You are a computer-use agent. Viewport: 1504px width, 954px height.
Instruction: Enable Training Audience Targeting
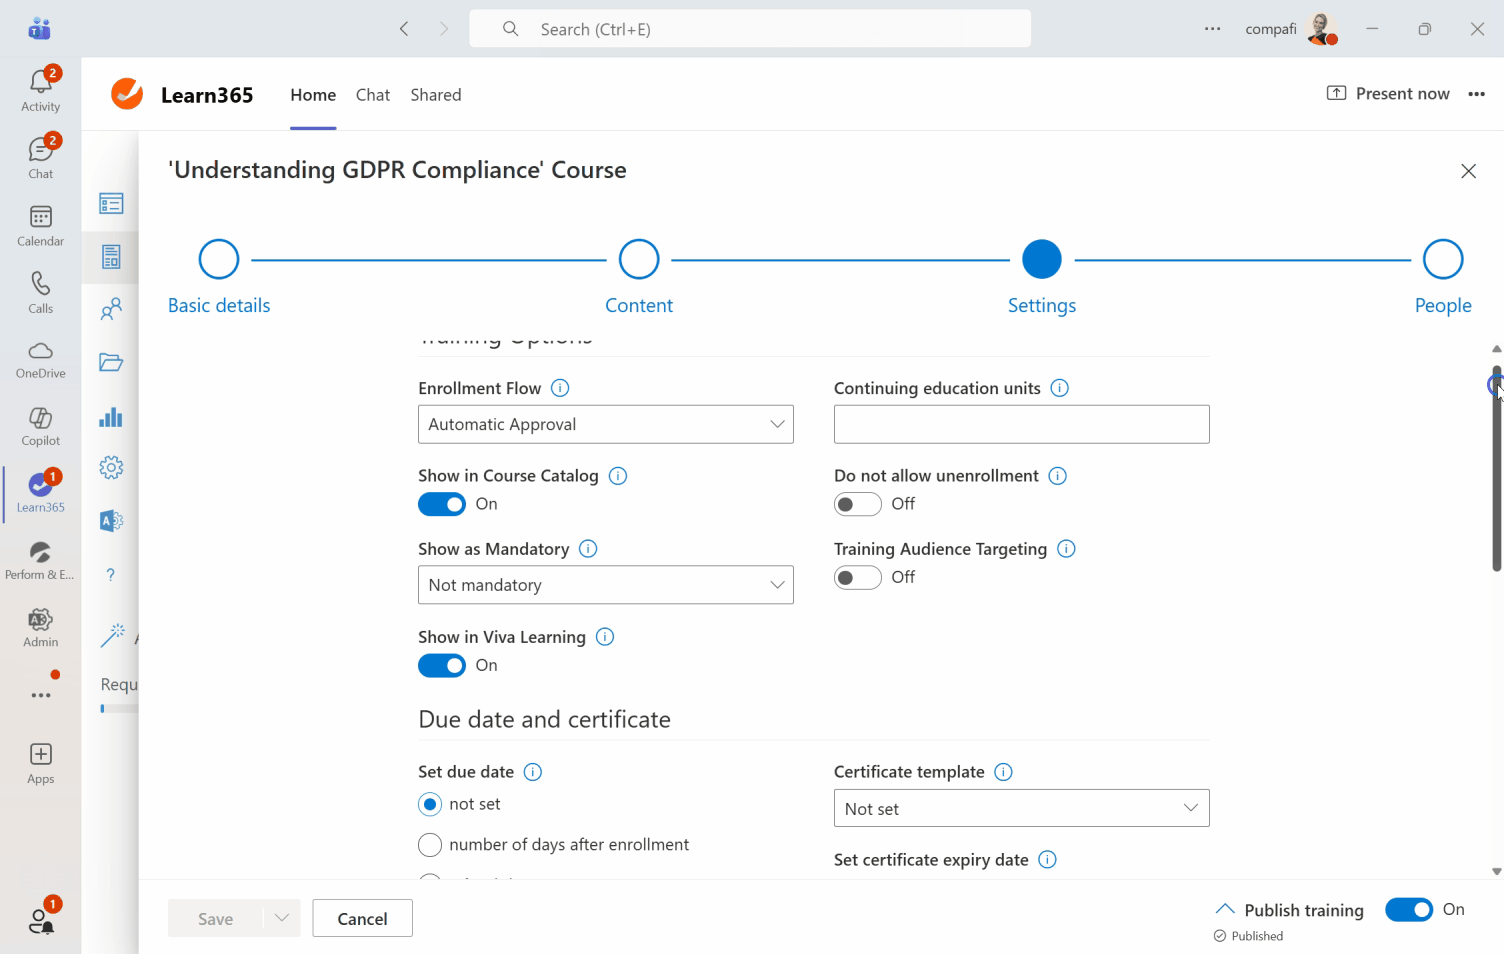[x=857, y=577]
